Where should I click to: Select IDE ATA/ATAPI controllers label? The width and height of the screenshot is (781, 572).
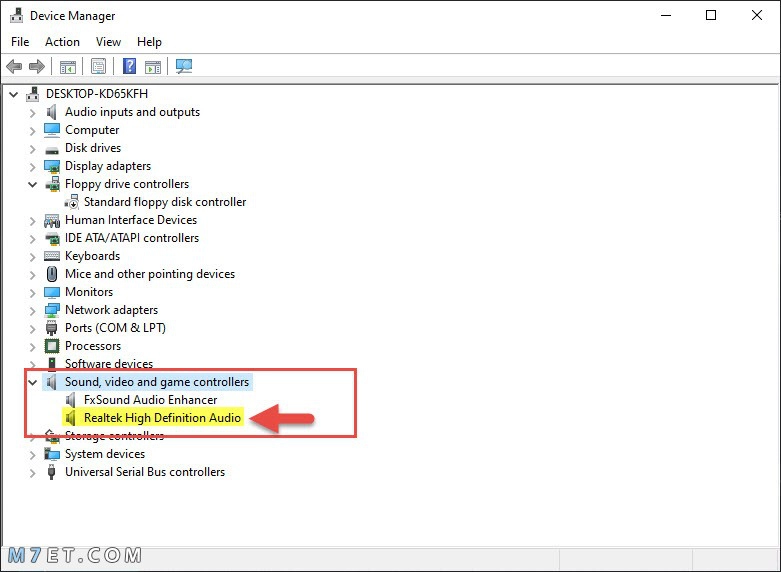(131, 238)
